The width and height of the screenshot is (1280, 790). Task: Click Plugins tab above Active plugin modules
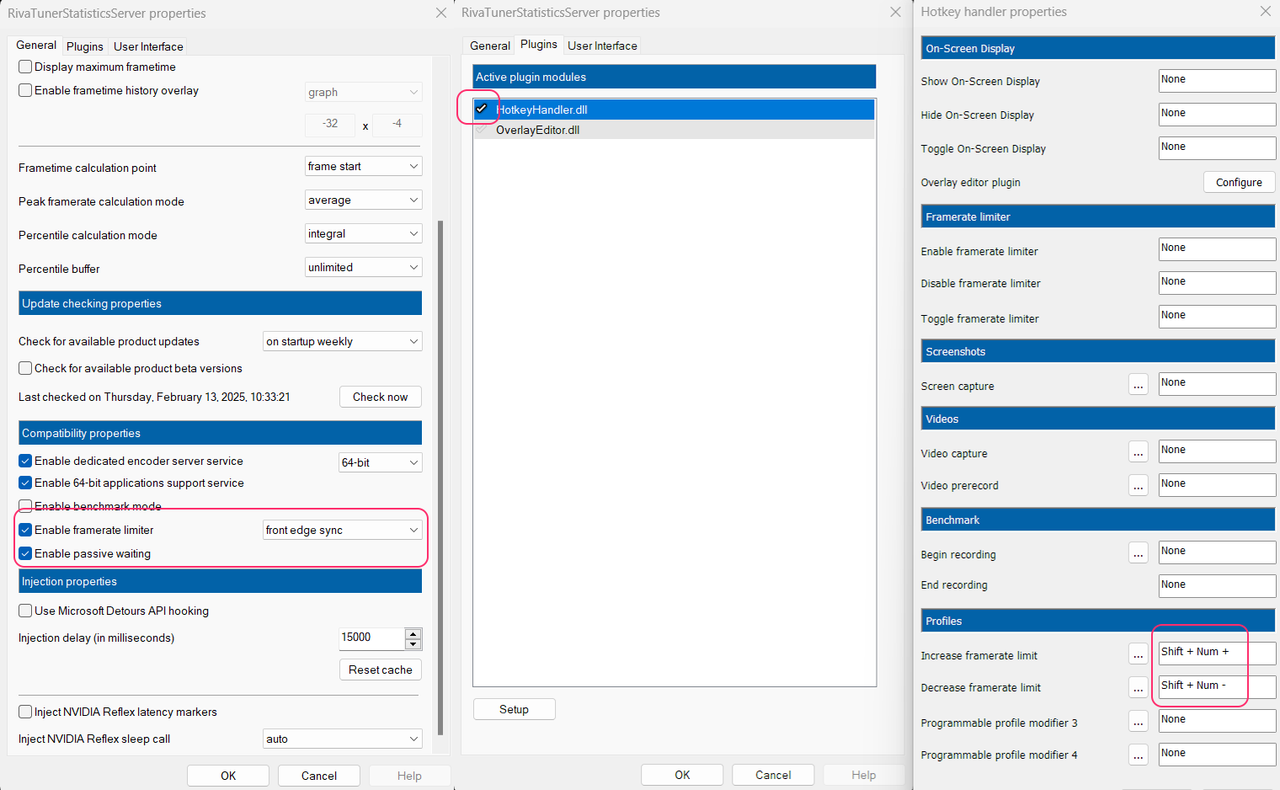(539, 45)
